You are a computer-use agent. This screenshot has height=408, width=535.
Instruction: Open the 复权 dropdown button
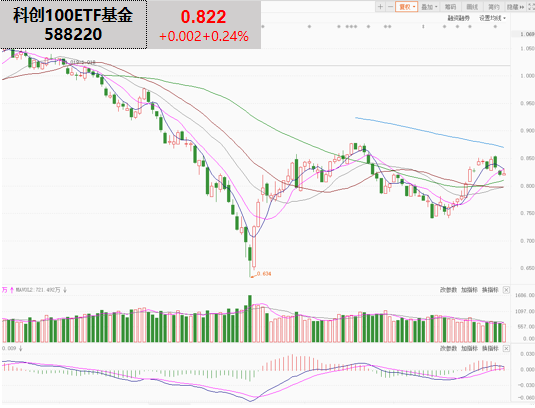406,7
